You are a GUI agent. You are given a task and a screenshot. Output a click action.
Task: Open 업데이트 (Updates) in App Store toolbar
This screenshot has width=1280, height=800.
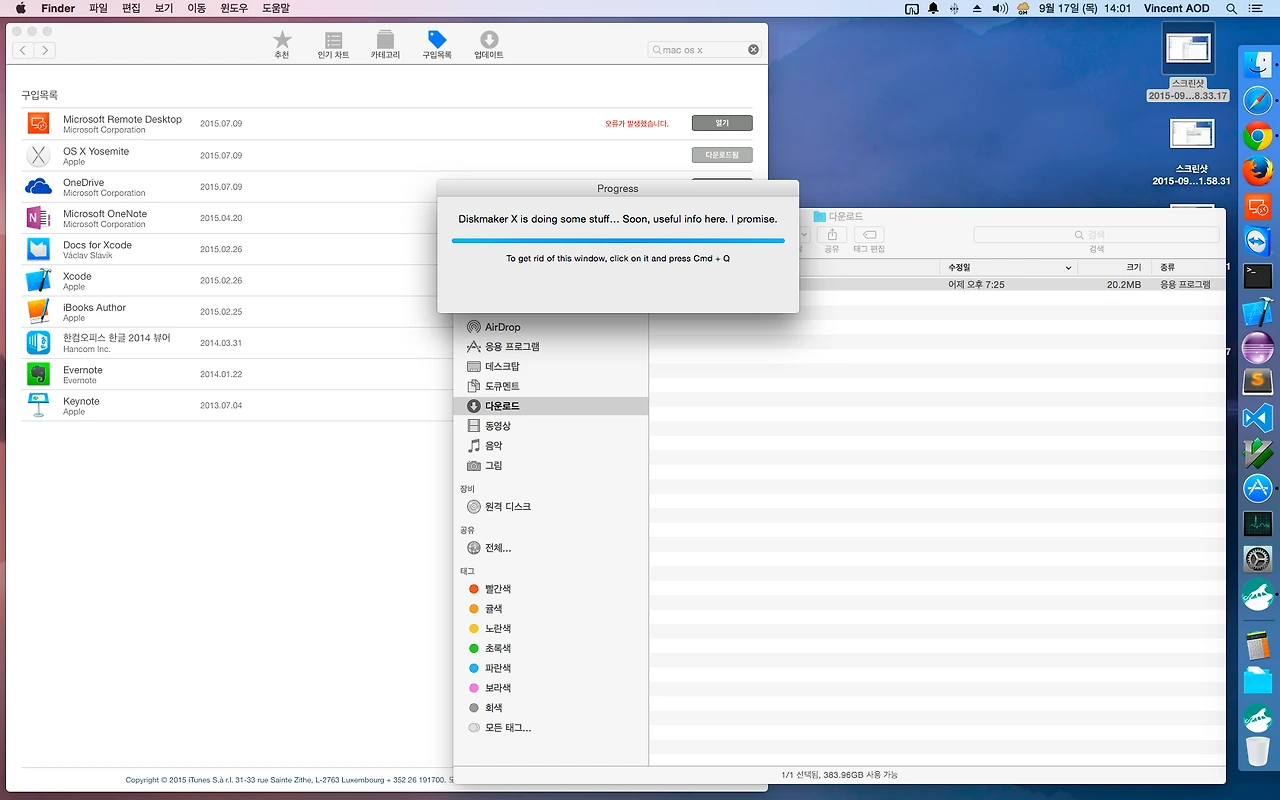[489, 44]
